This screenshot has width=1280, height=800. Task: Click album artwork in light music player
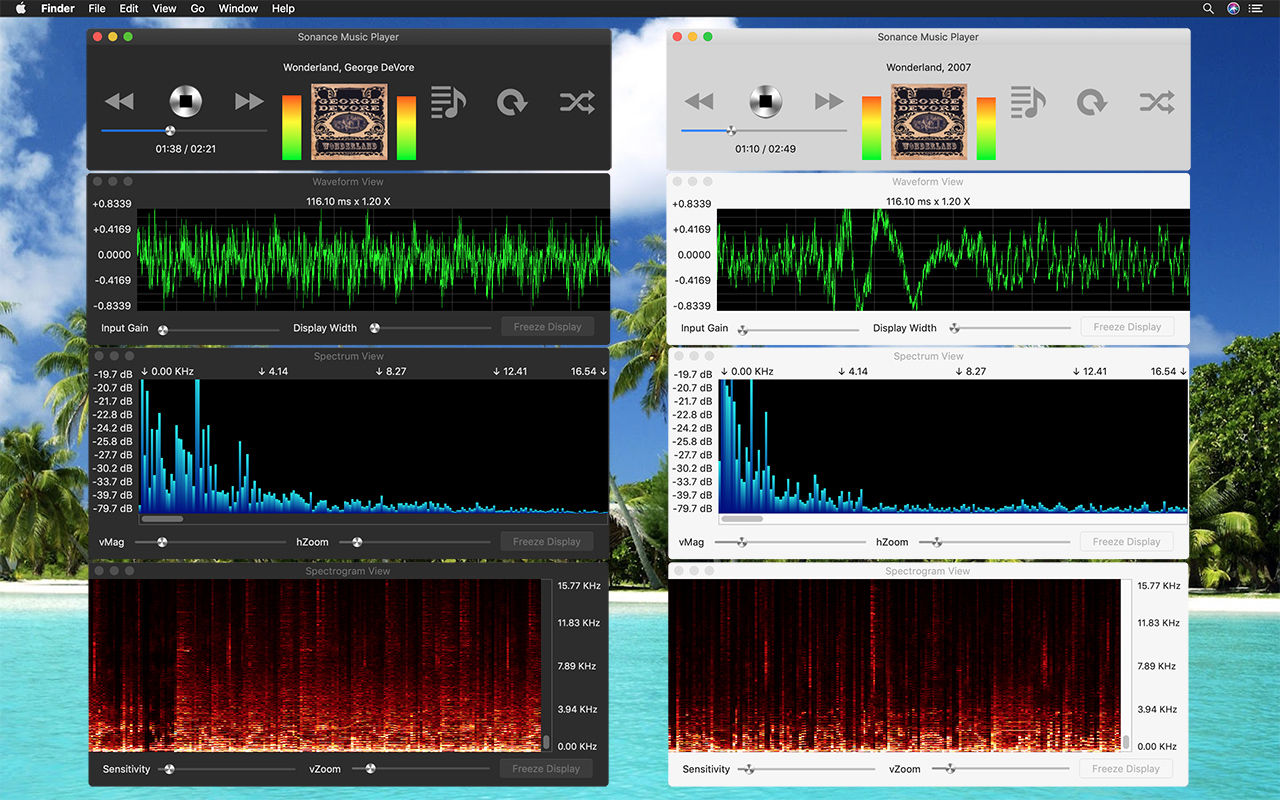tap(929, 121)
